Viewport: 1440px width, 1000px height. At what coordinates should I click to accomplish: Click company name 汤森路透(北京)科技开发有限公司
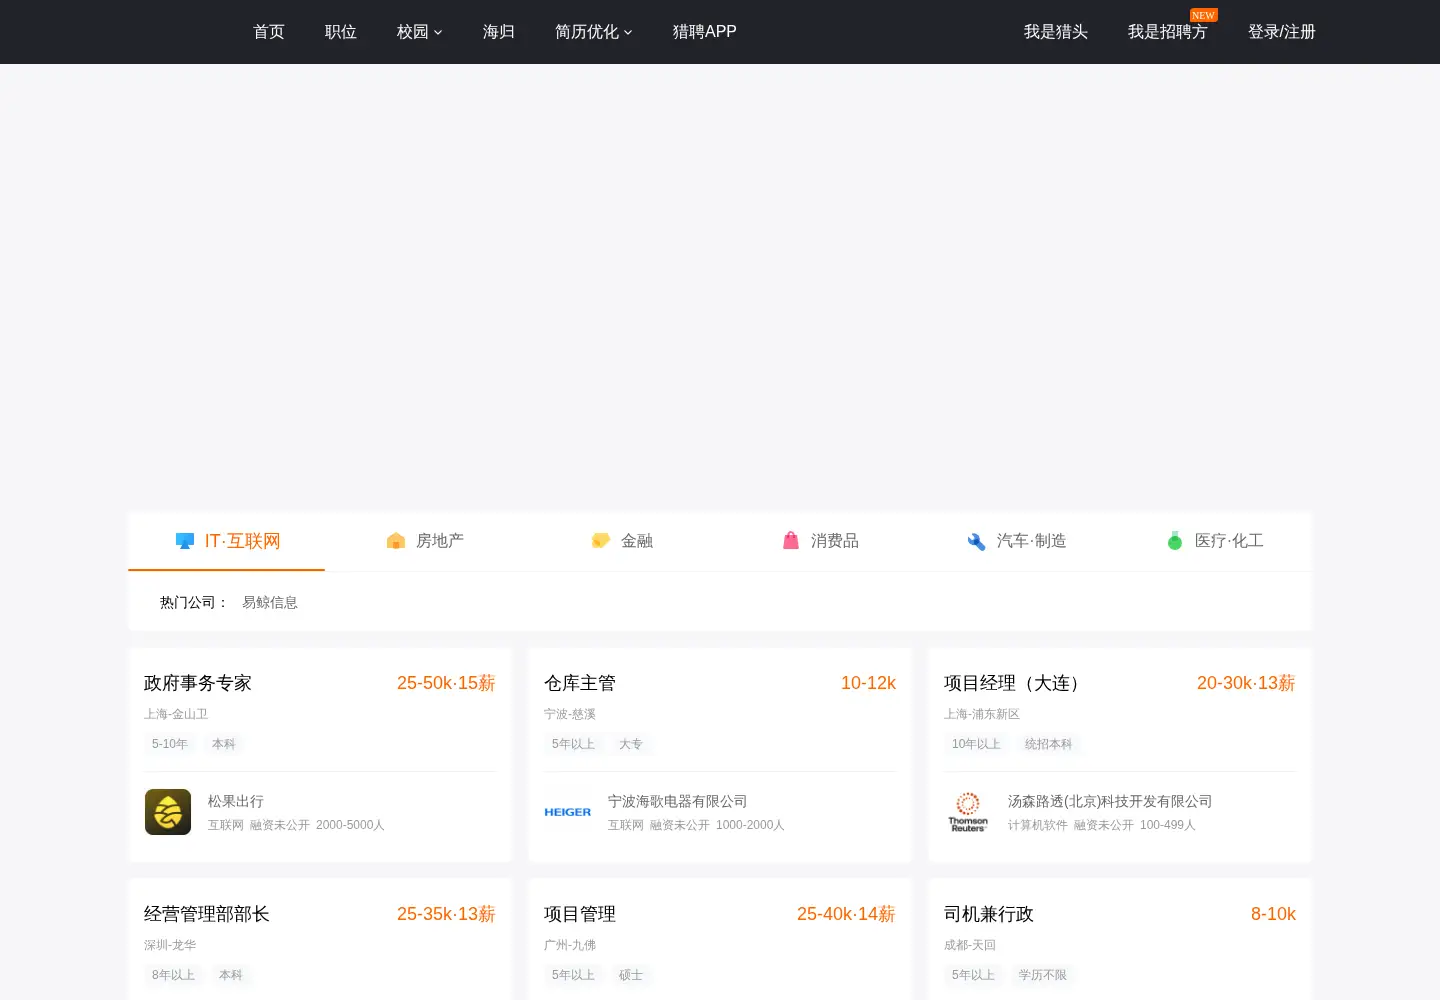[1110, 801]
